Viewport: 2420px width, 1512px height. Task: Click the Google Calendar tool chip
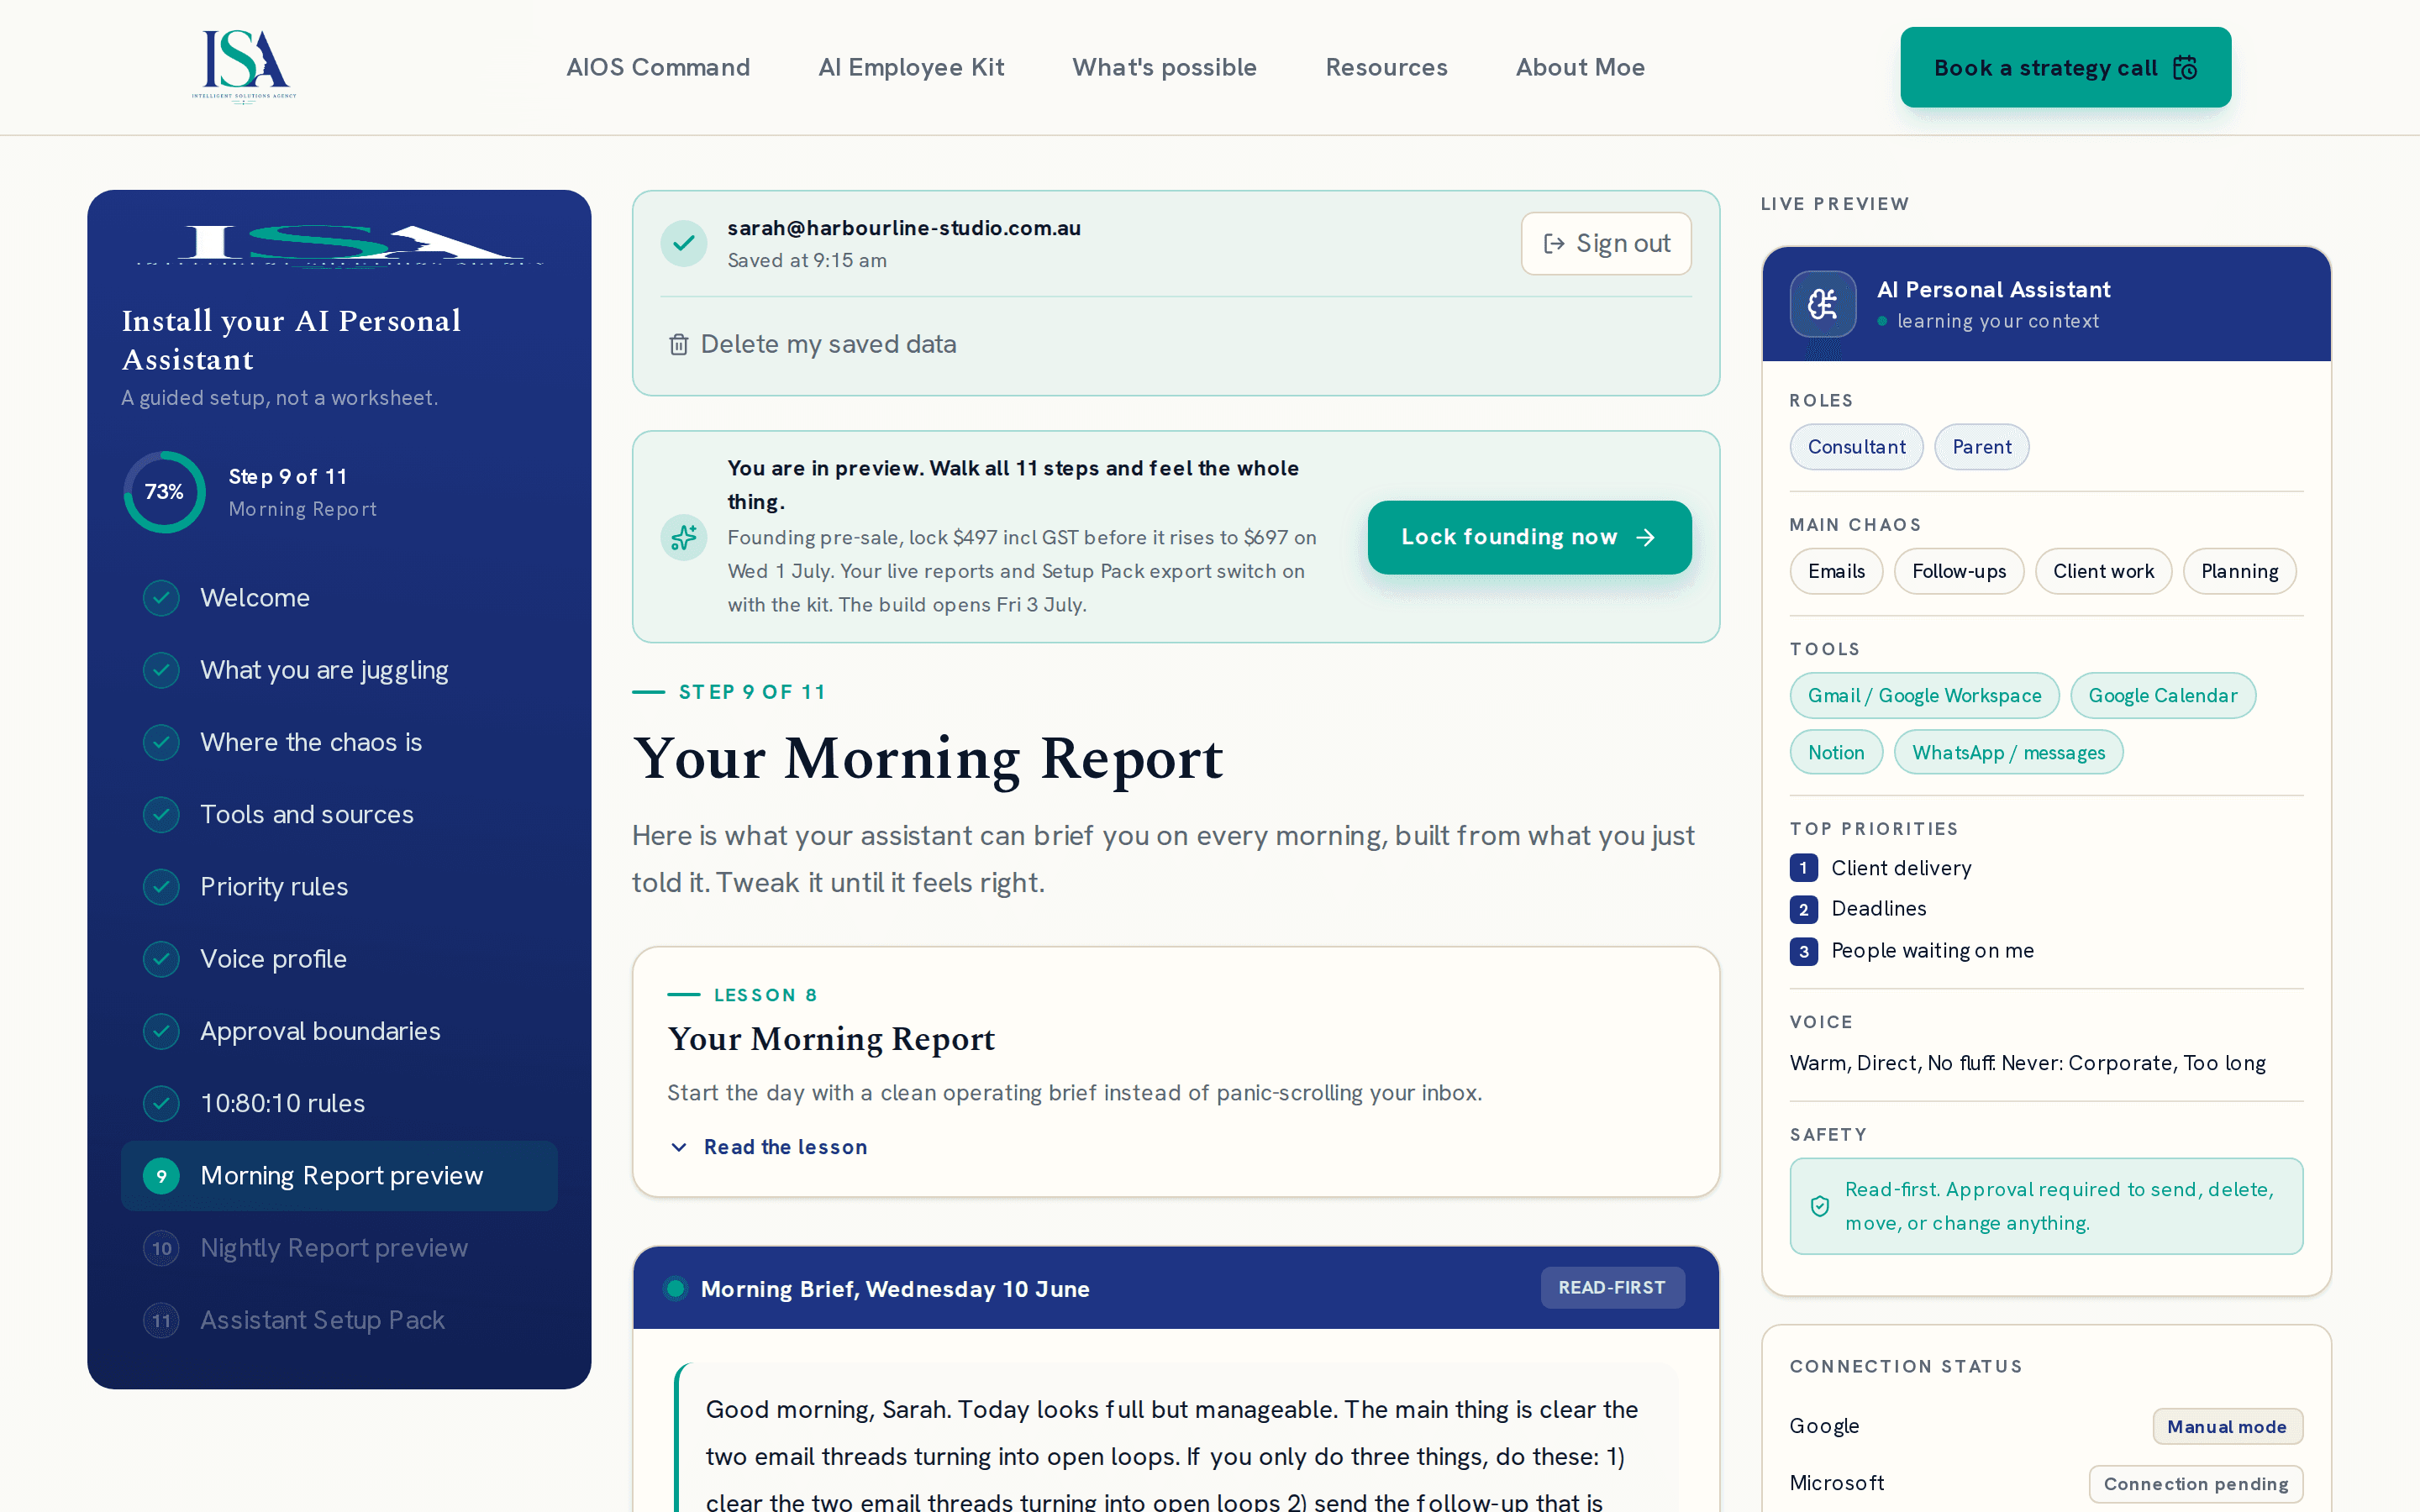pos(2162,695)
